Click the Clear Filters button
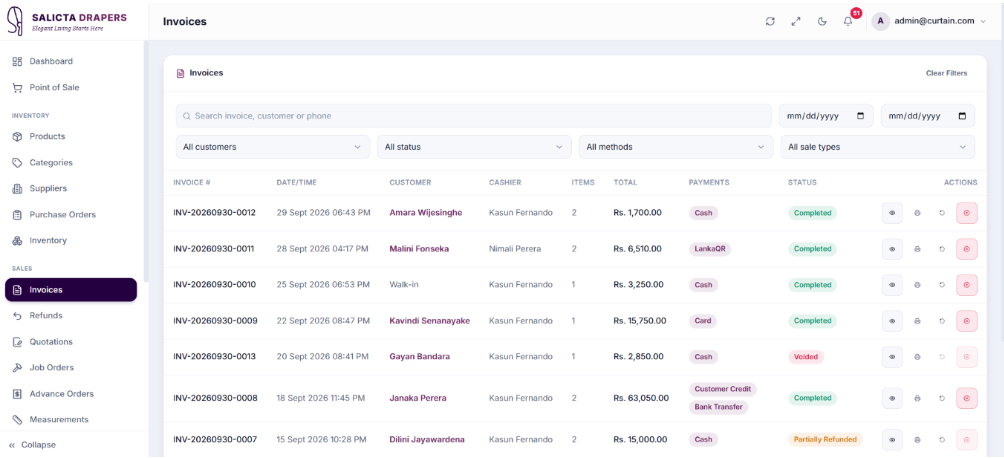 [946, 73]
